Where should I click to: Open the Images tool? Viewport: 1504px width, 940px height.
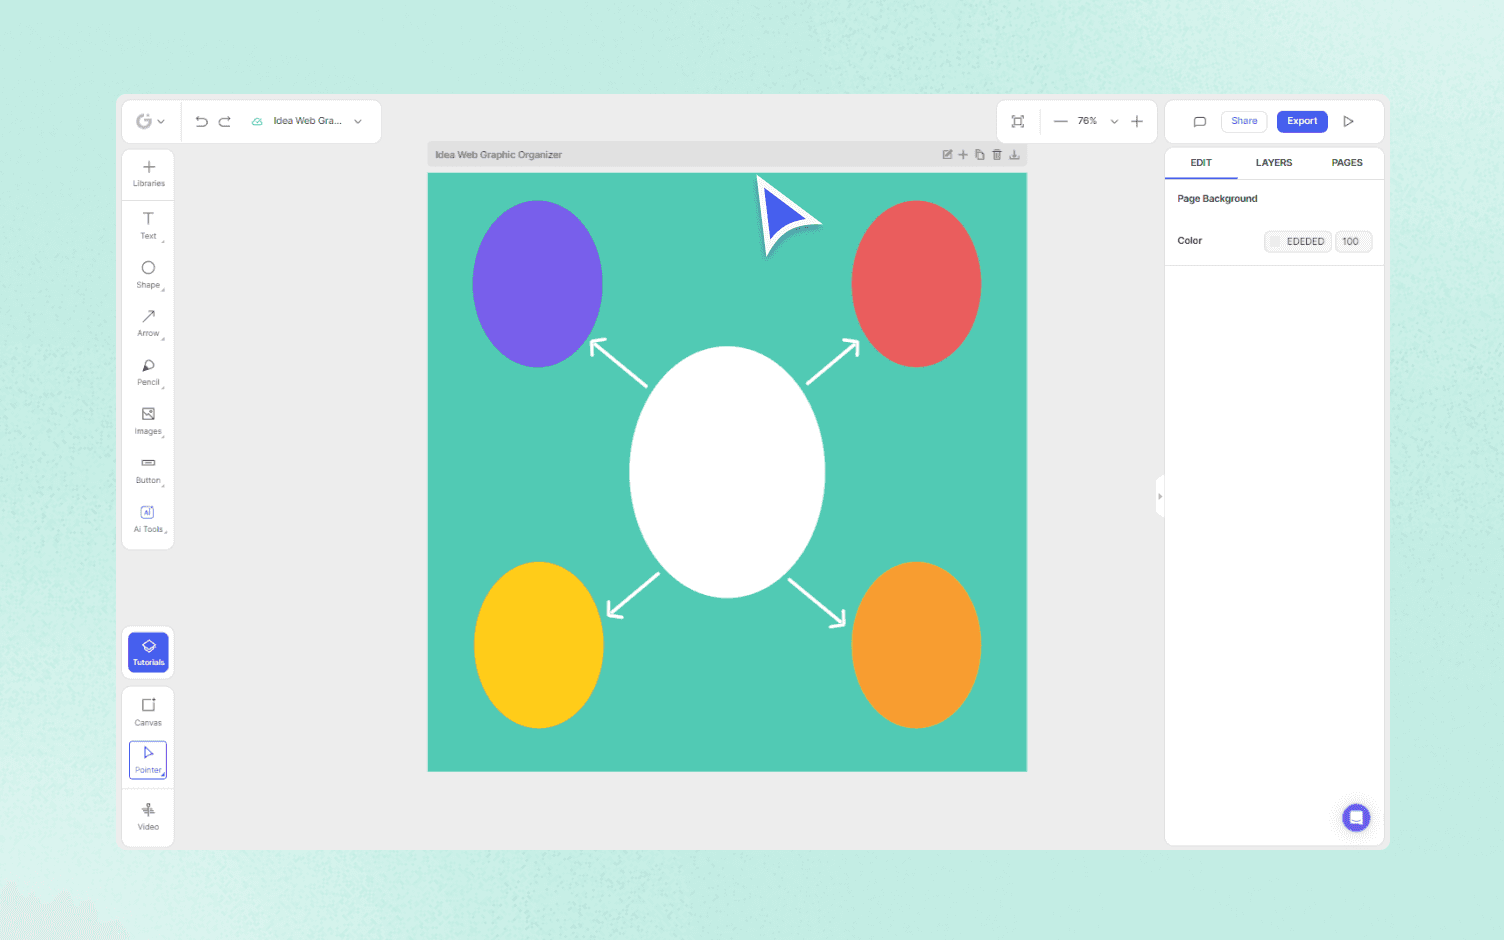(148, 421)
